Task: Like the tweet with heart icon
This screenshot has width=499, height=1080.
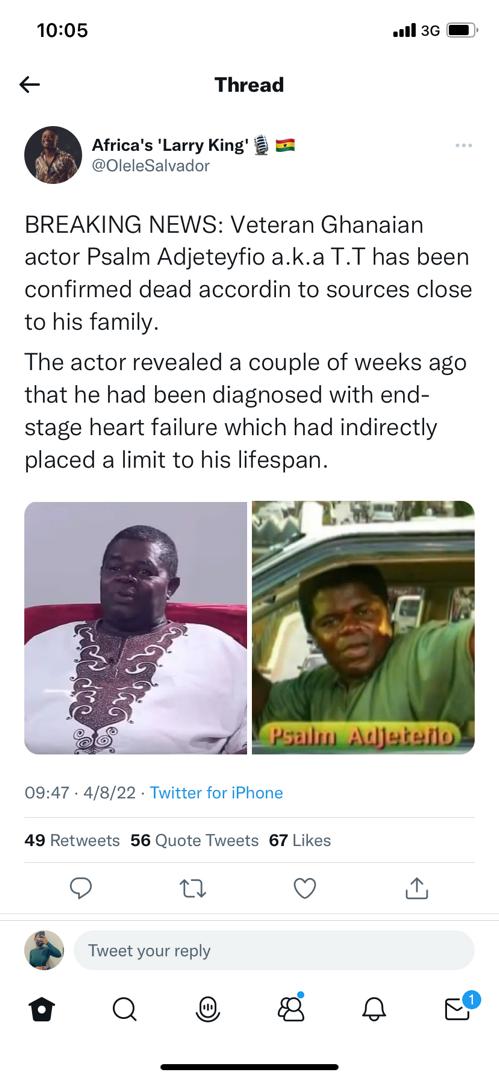Action: [305, 889]
